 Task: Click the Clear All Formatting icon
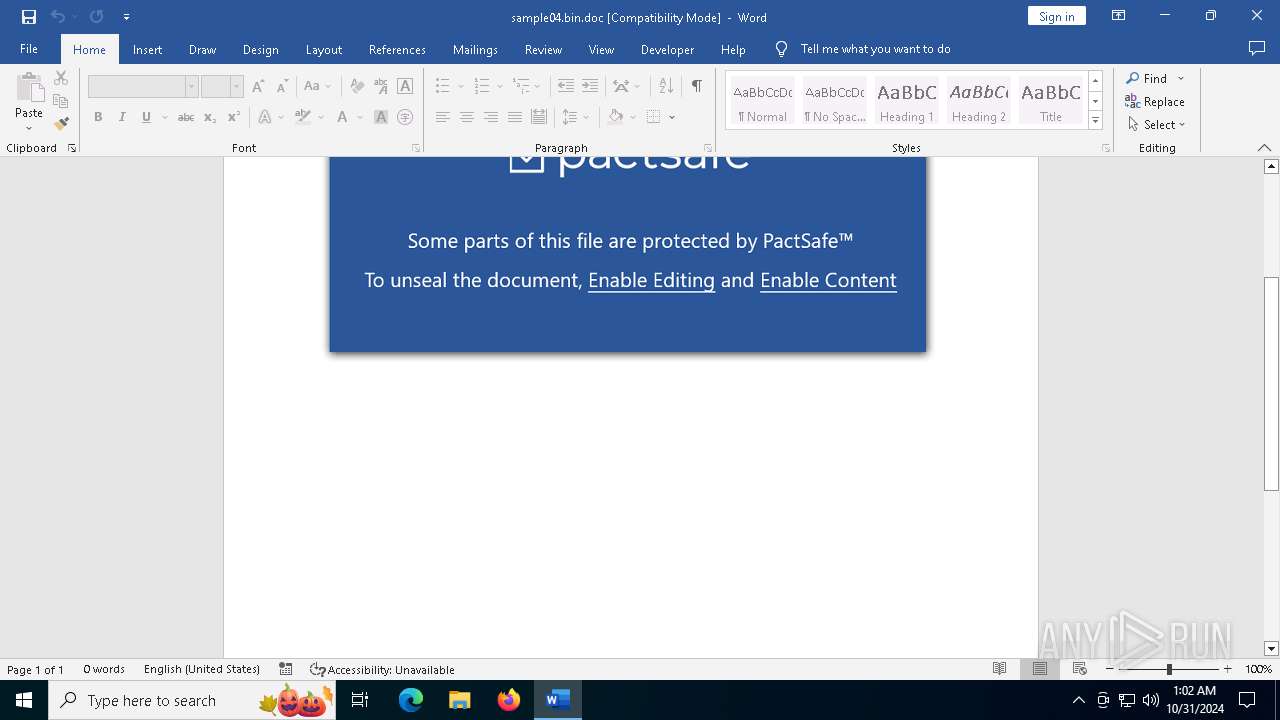click(x=357, y=86)
